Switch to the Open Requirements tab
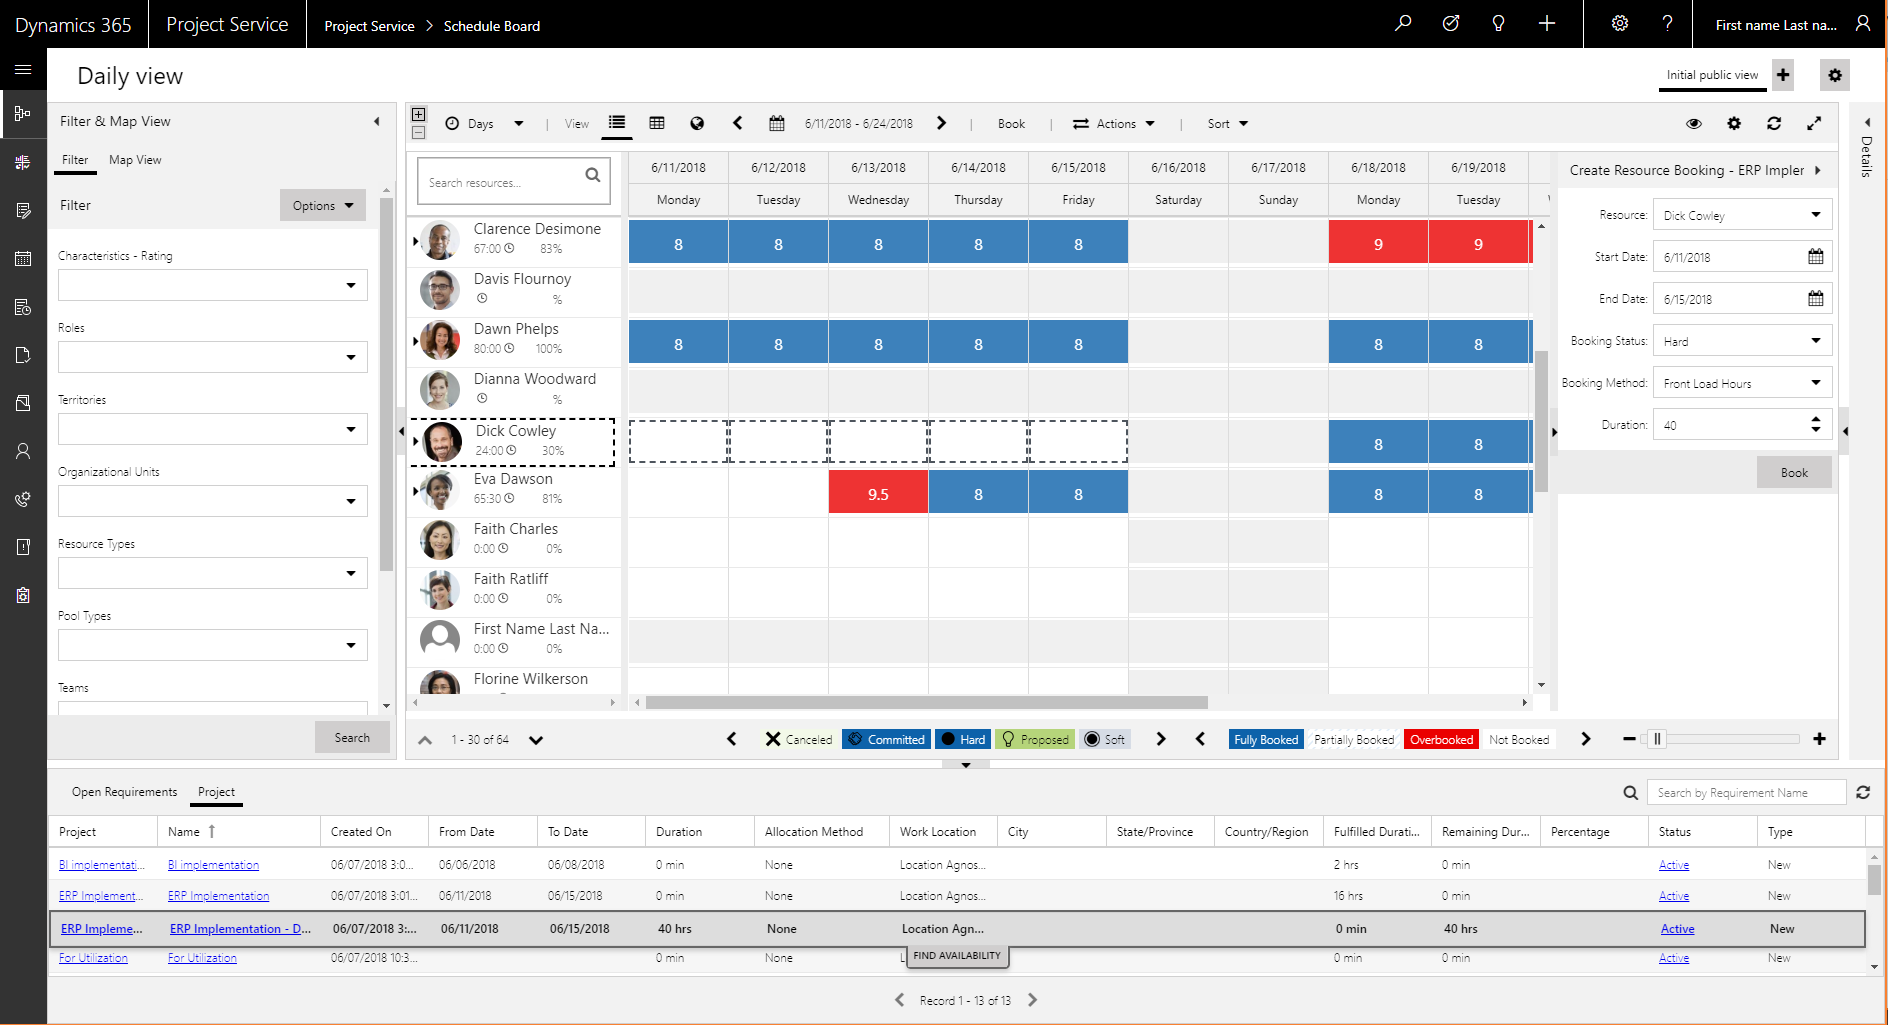1888x1025 pixels. 124,791
